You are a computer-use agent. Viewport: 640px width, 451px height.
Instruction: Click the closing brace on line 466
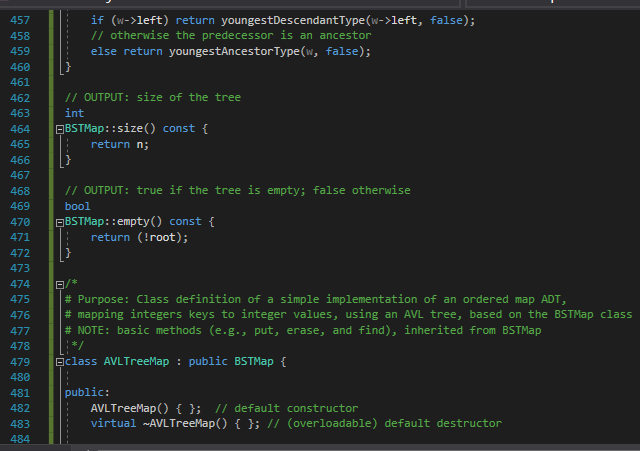(68, 160)
